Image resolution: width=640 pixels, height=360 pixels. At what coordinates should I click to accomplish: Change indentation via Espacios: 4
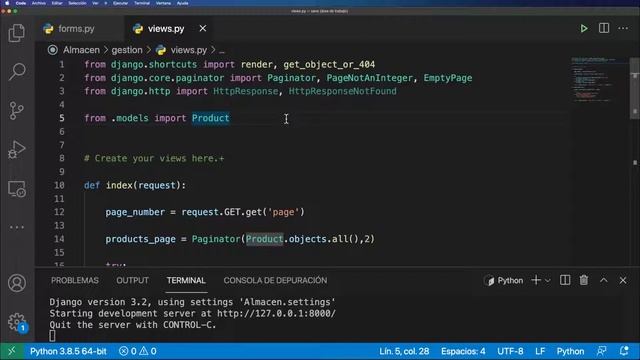coord(463,351)
